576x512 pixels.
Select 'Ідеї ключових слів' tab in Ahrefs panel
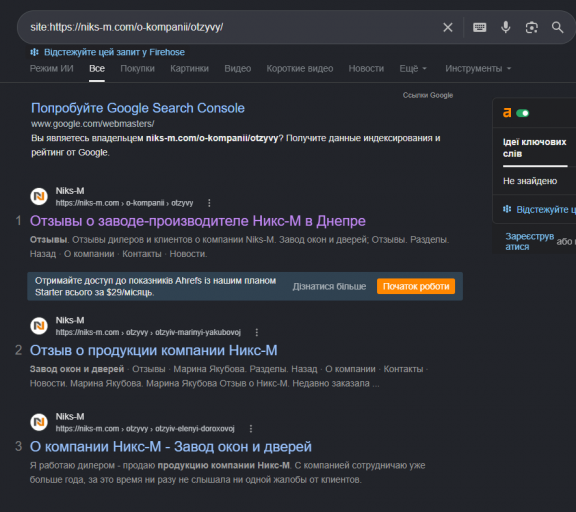[x=534, y=148]
